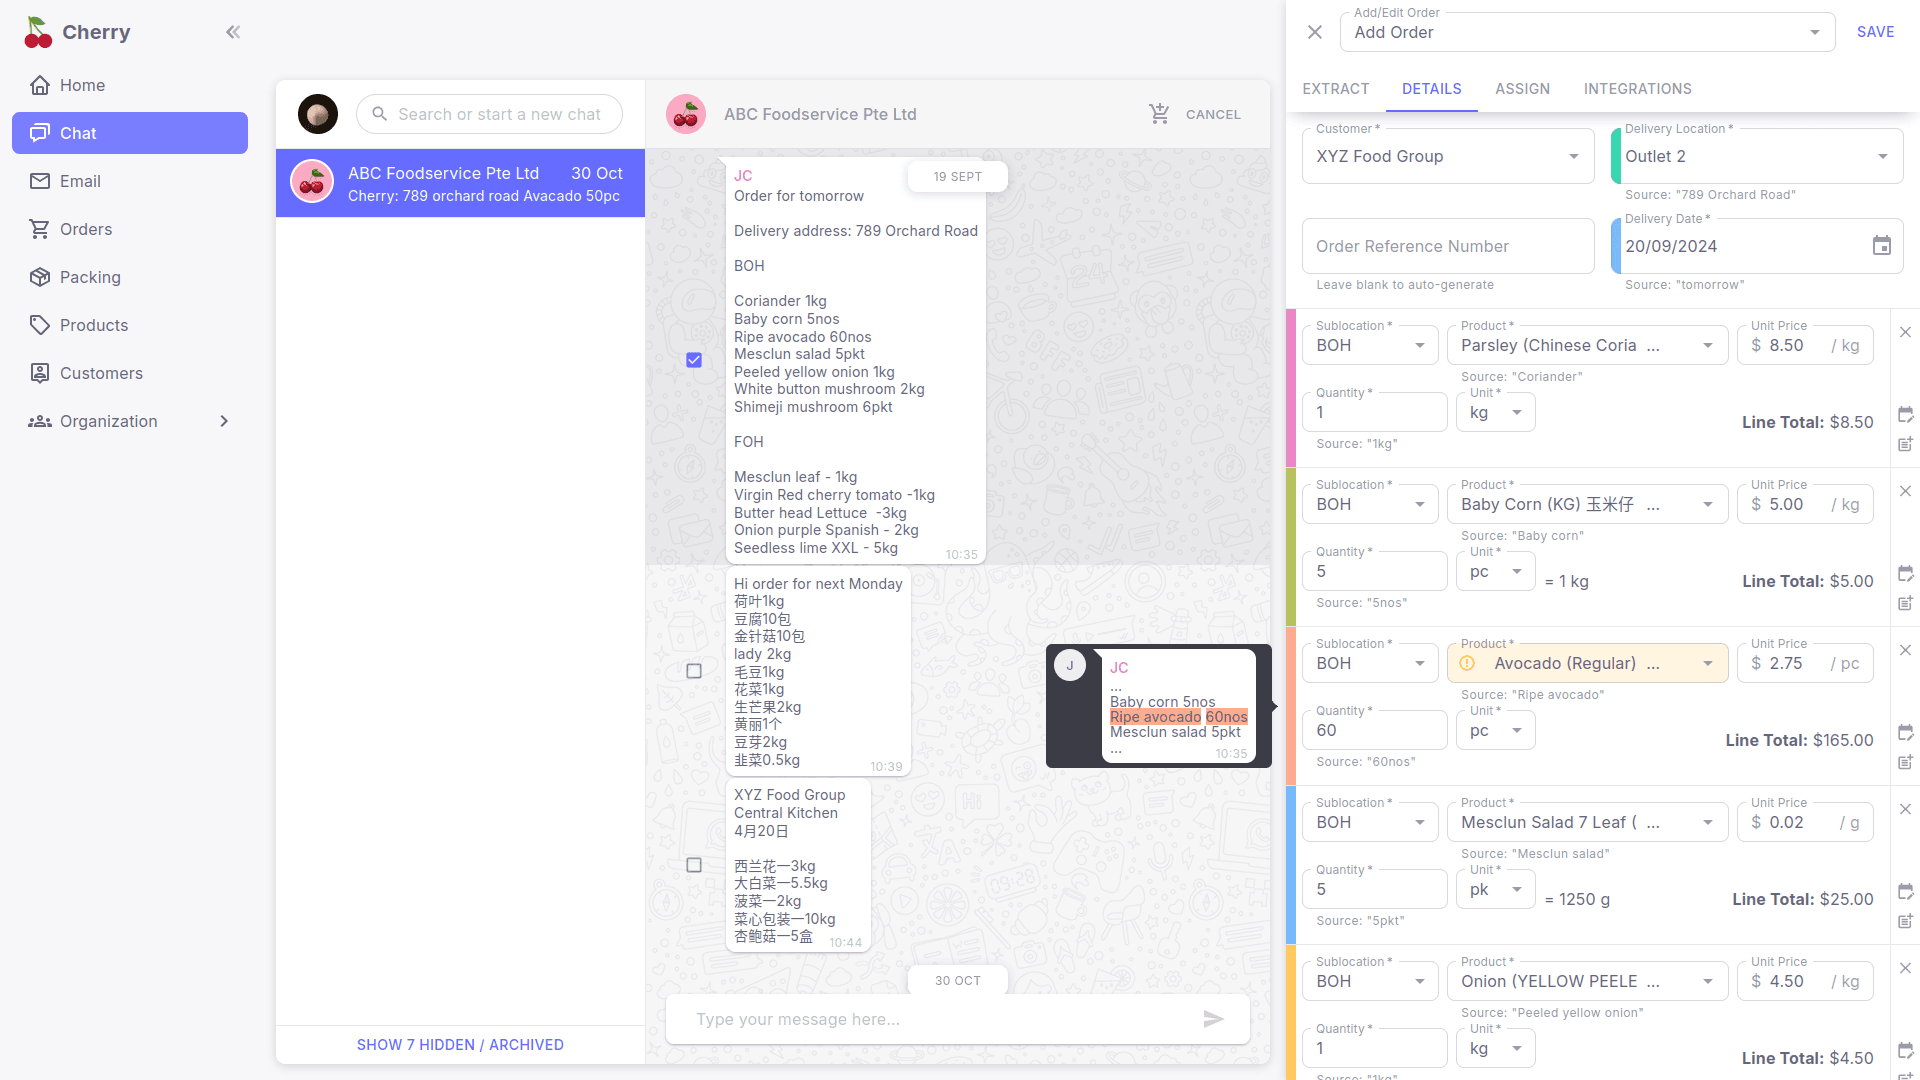Image resolution: width=1920 pixels, height=1080 pixels.
Task: Click the pink color bar of Parsley line
Action: [x=1291, y=388]
